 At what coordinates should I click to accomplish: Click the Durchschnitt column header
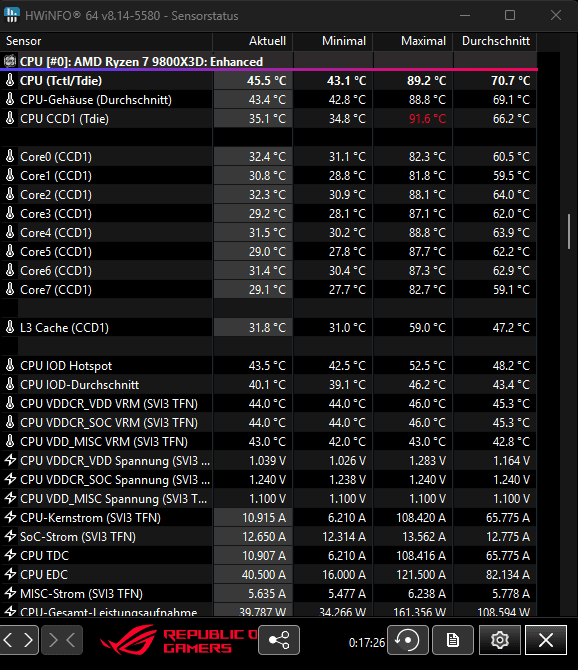tap(495, 41)
